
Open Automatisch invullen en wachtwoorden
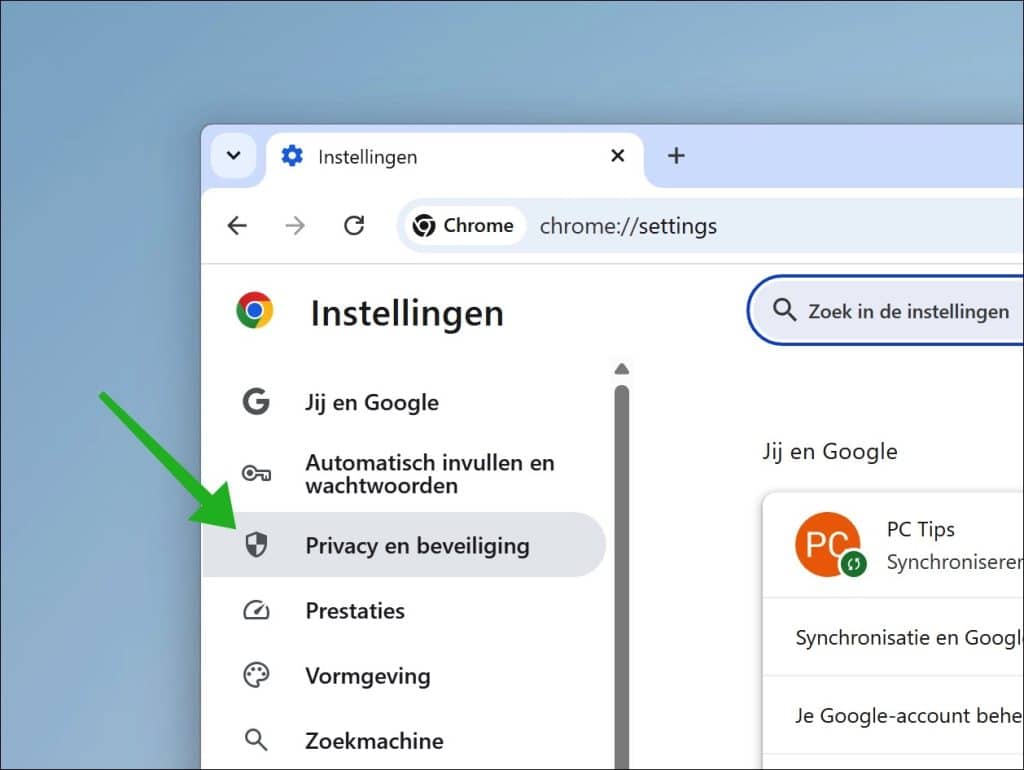point(404,474)
